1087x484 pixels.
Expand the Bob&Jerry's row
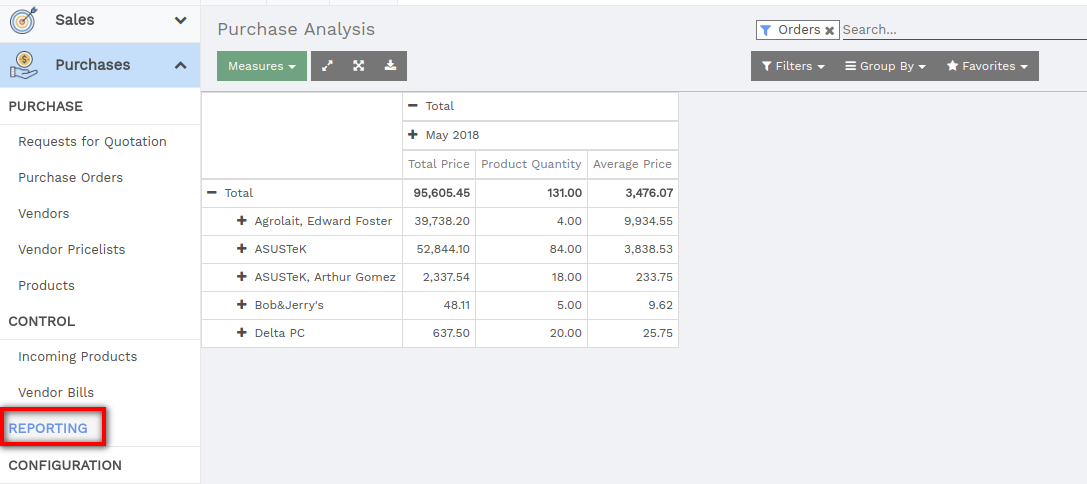coord(242,304)
